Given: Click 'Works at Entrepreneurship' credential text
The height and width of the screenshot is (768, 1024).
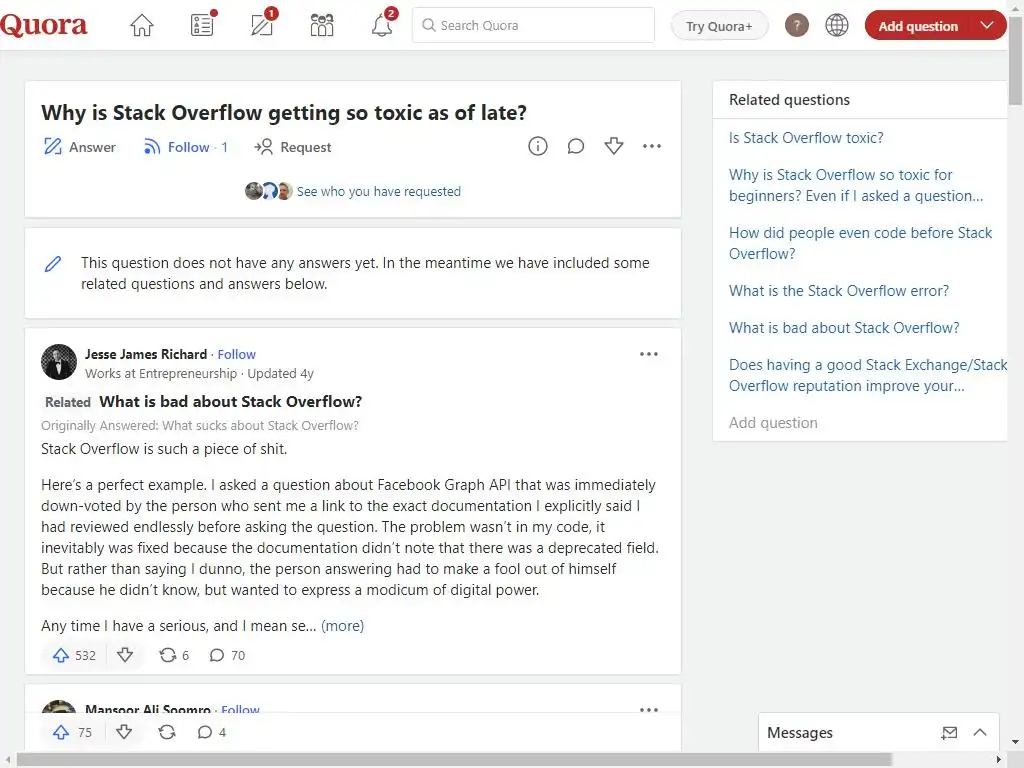Looking at the screenshot, I should (161, 374).
